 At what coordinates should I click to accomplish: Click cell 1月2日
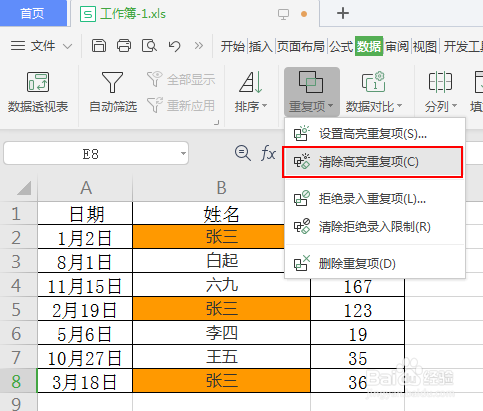85,237
